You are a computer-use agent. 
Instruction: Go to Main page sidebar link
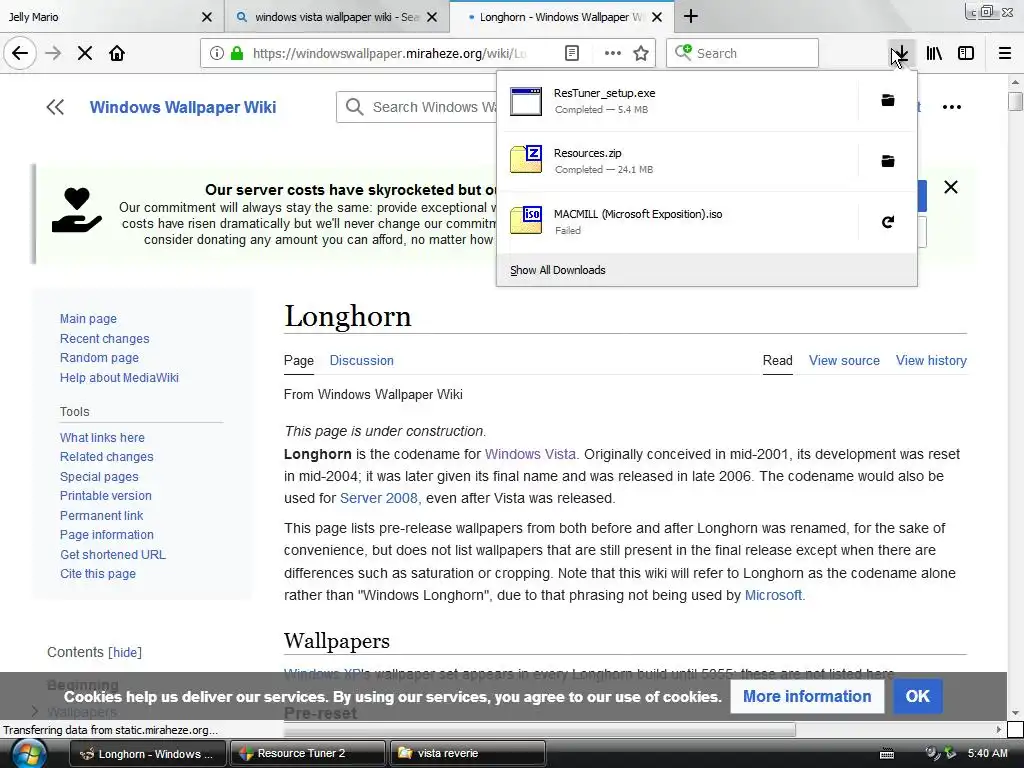pyautogui.click(x=88, y=319)
